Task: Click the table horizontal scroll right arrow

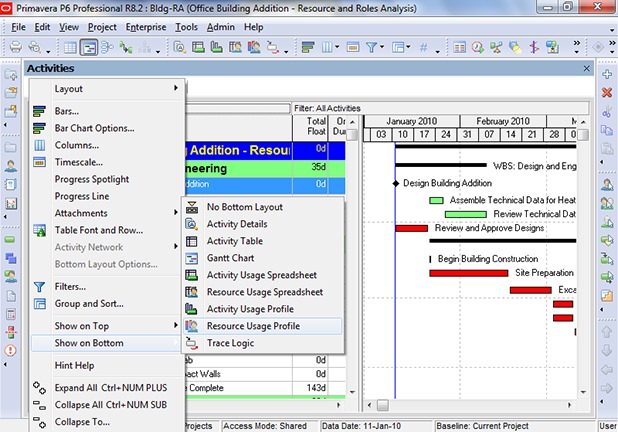Action: pos(338,405)
